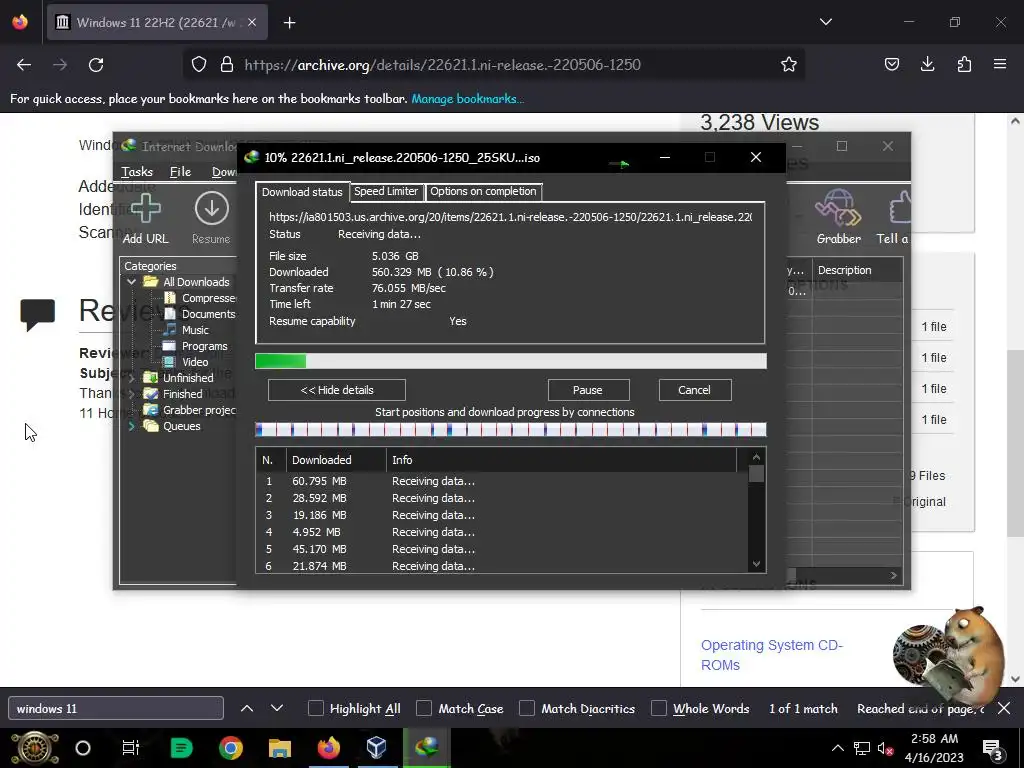Launch Chrome from the taskbar
Screen dimensions: 1024x768
click(x=231, y=748)
